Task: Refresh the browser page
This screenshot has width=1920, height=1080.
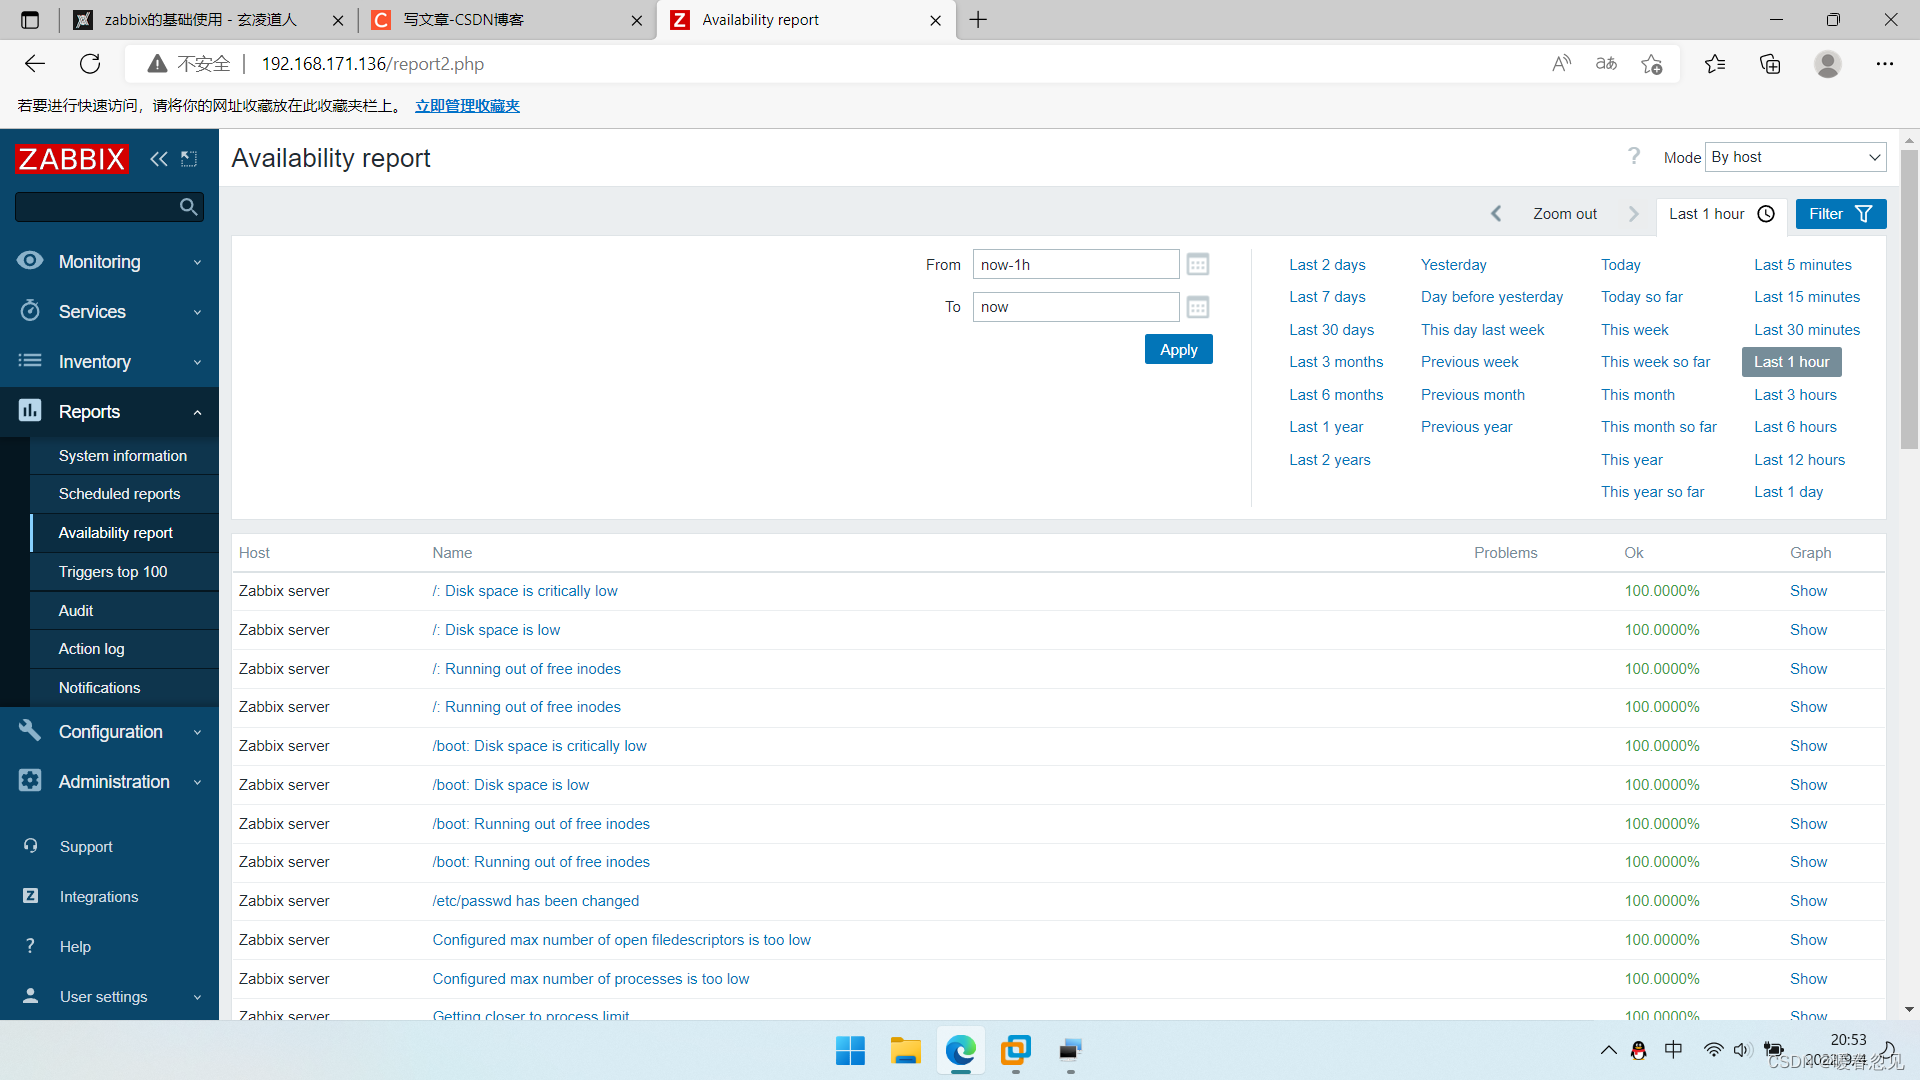Action: pos(90,64)
